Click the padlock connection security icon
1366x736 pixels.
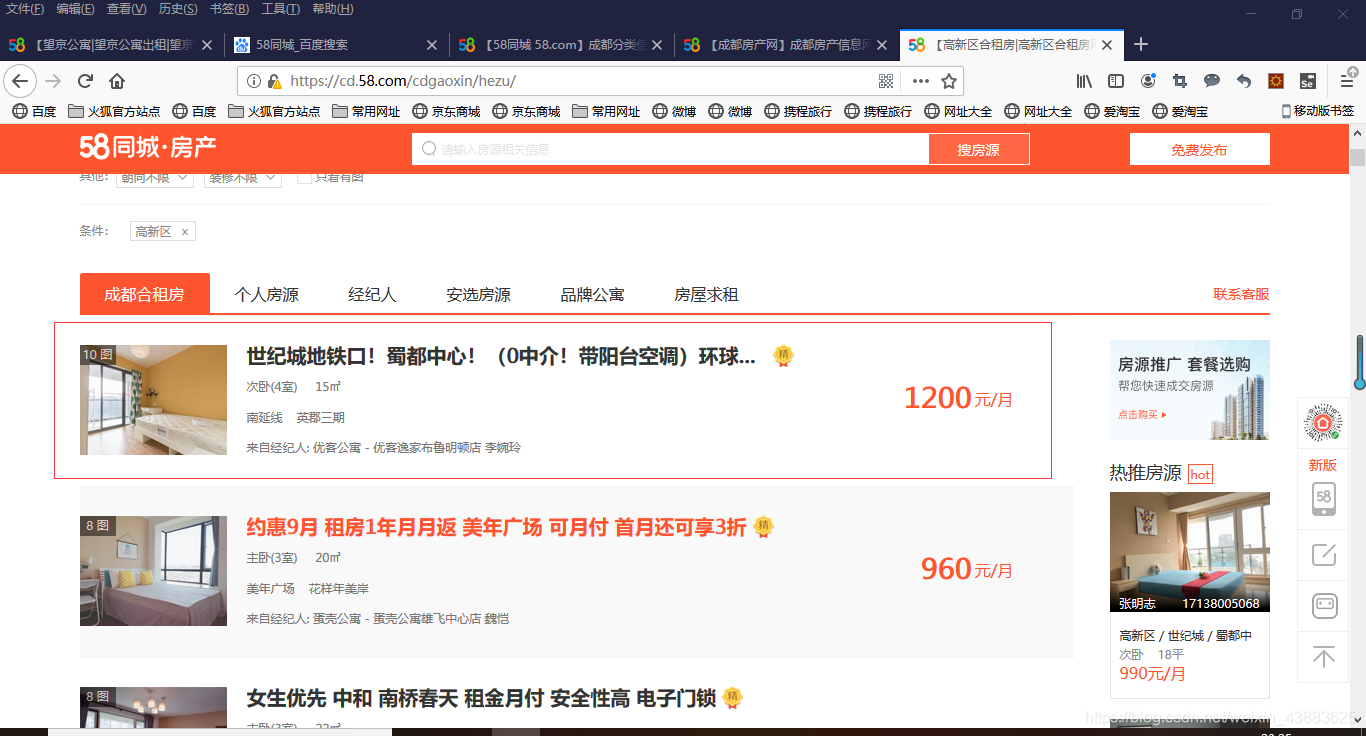tap(272, 81)
